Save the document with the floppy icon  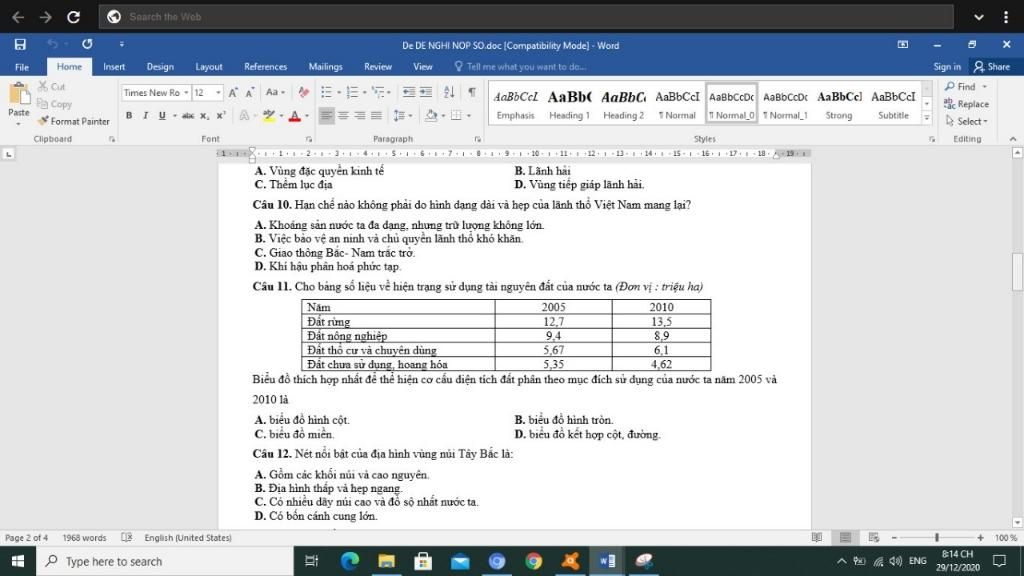point(20,44)
